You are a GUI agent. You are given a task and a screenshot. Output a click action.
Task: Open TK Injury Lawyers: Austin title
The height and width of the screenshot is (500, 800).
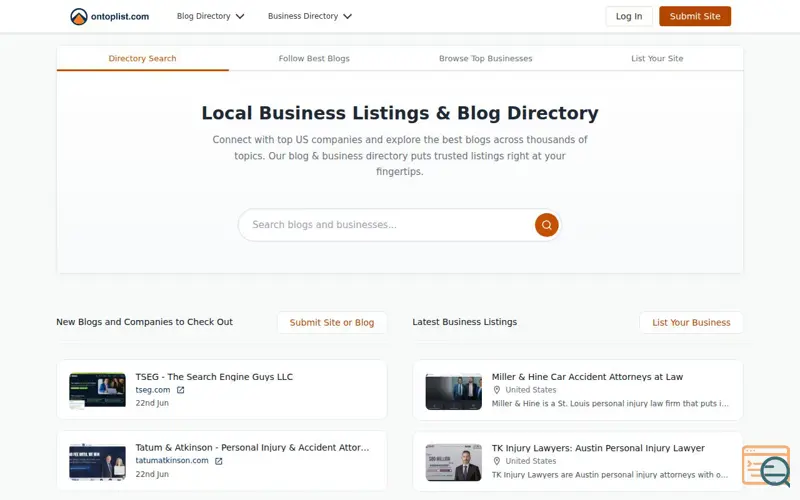tap(598, 448)
